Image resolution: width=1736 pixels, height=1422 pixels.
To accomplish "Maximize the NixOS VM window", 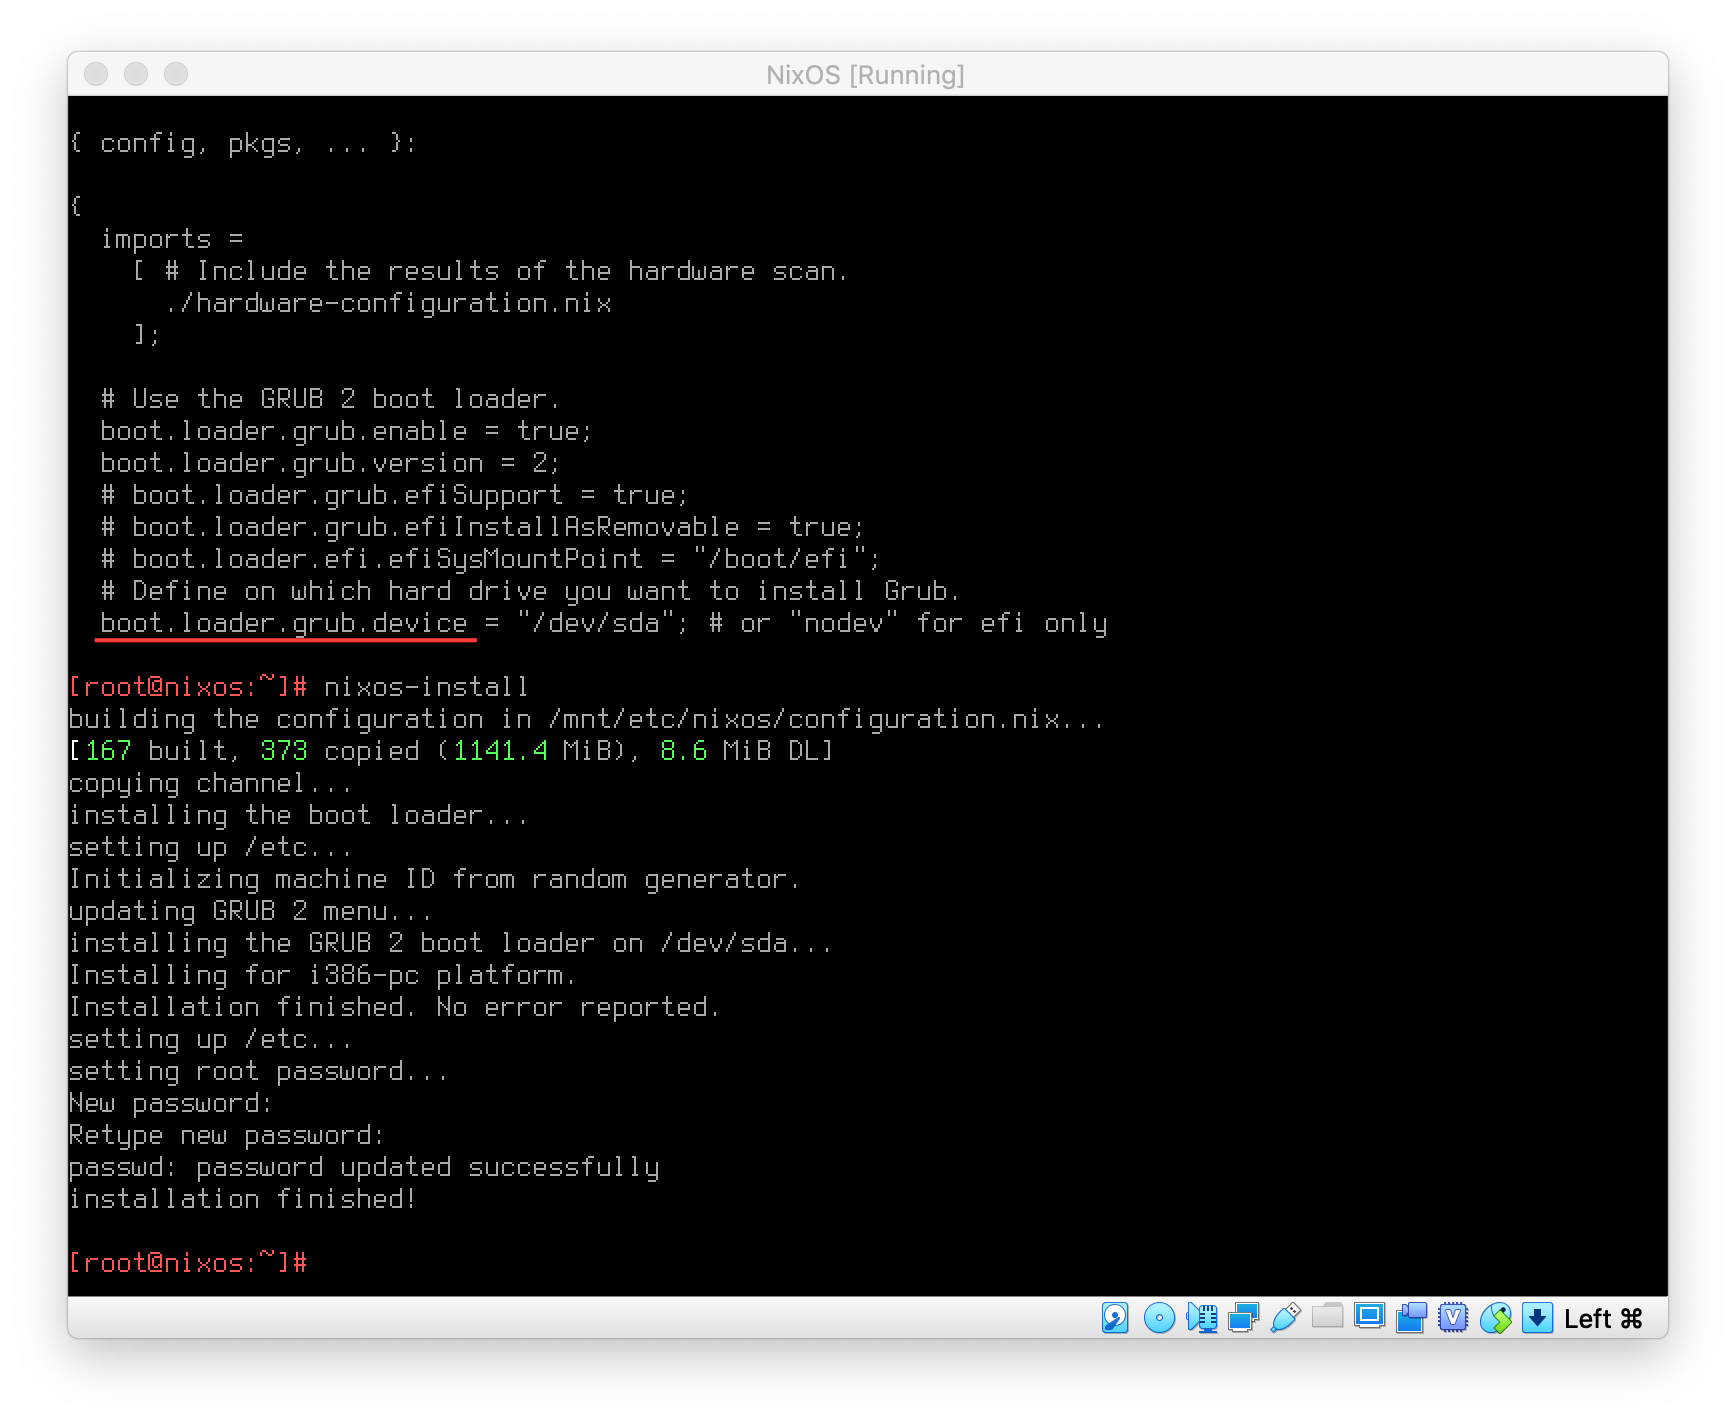I will point(176,74).
